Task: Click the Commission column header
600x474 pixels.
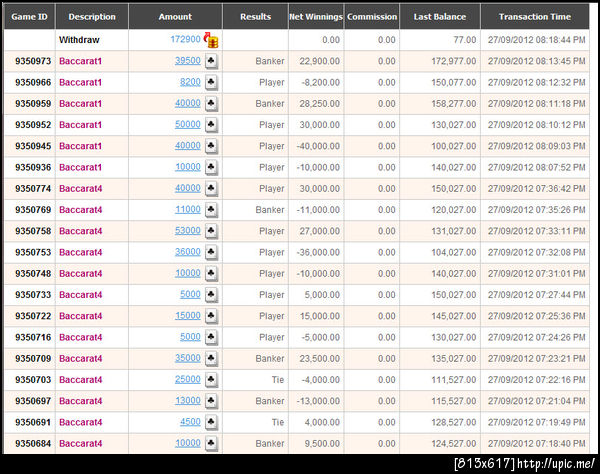Action: pyautogui.click(x=372, y=17)
